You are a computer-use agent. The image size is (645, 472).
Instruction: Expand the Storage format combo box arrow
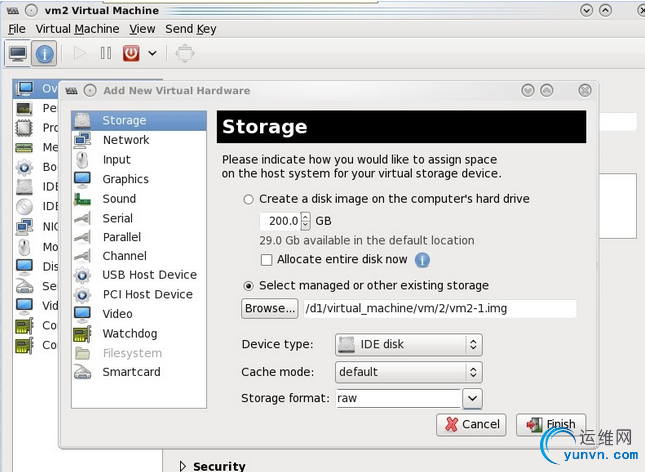(x=473, y=398)
